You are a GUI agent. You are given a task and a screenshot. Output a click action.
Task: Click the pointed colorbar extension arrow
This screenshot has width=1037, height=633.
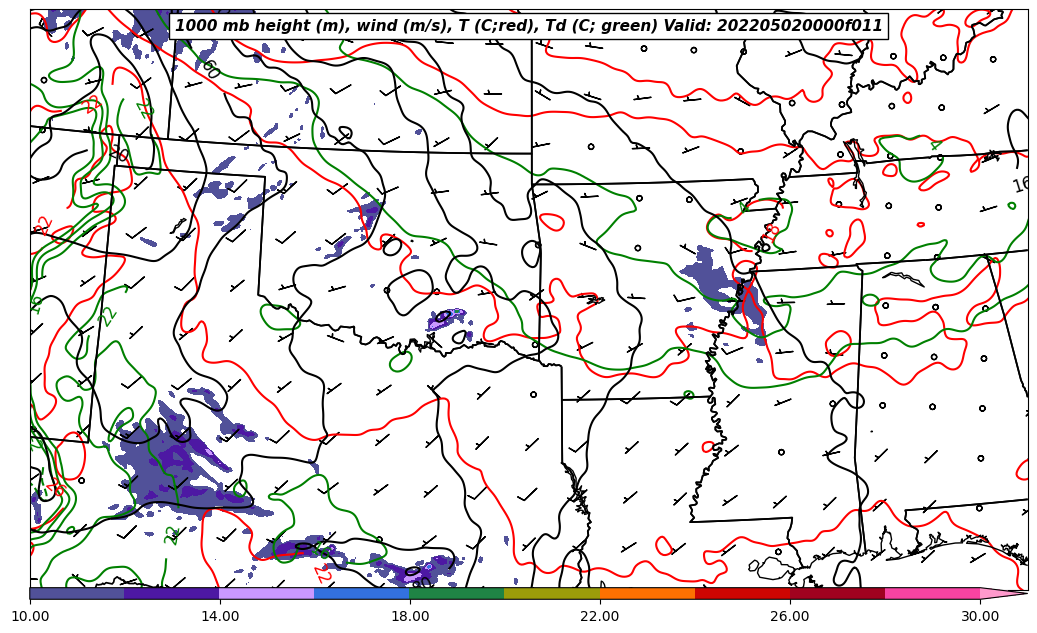(x=1003, y=593)
